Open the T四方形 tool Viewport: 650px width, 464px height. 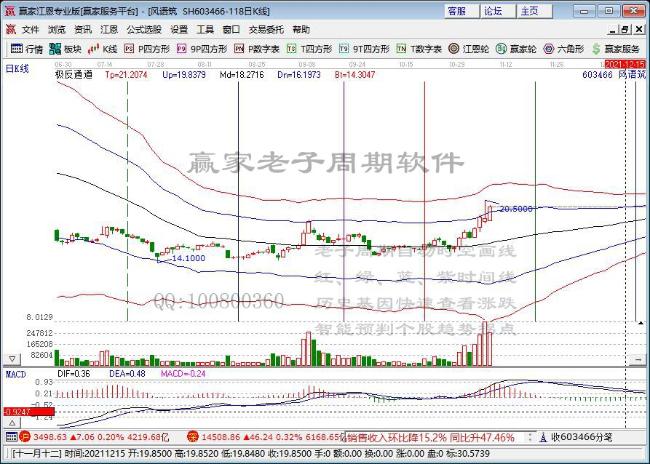309,49
